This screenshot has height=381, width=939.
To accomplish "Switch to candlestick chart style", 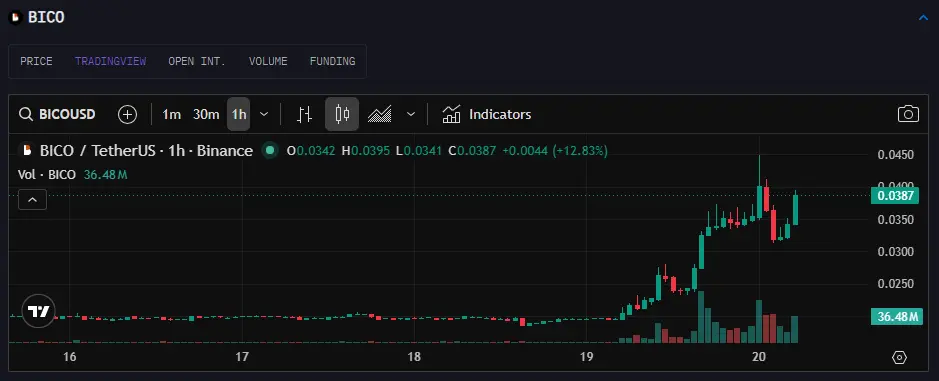I will [342, 114].
